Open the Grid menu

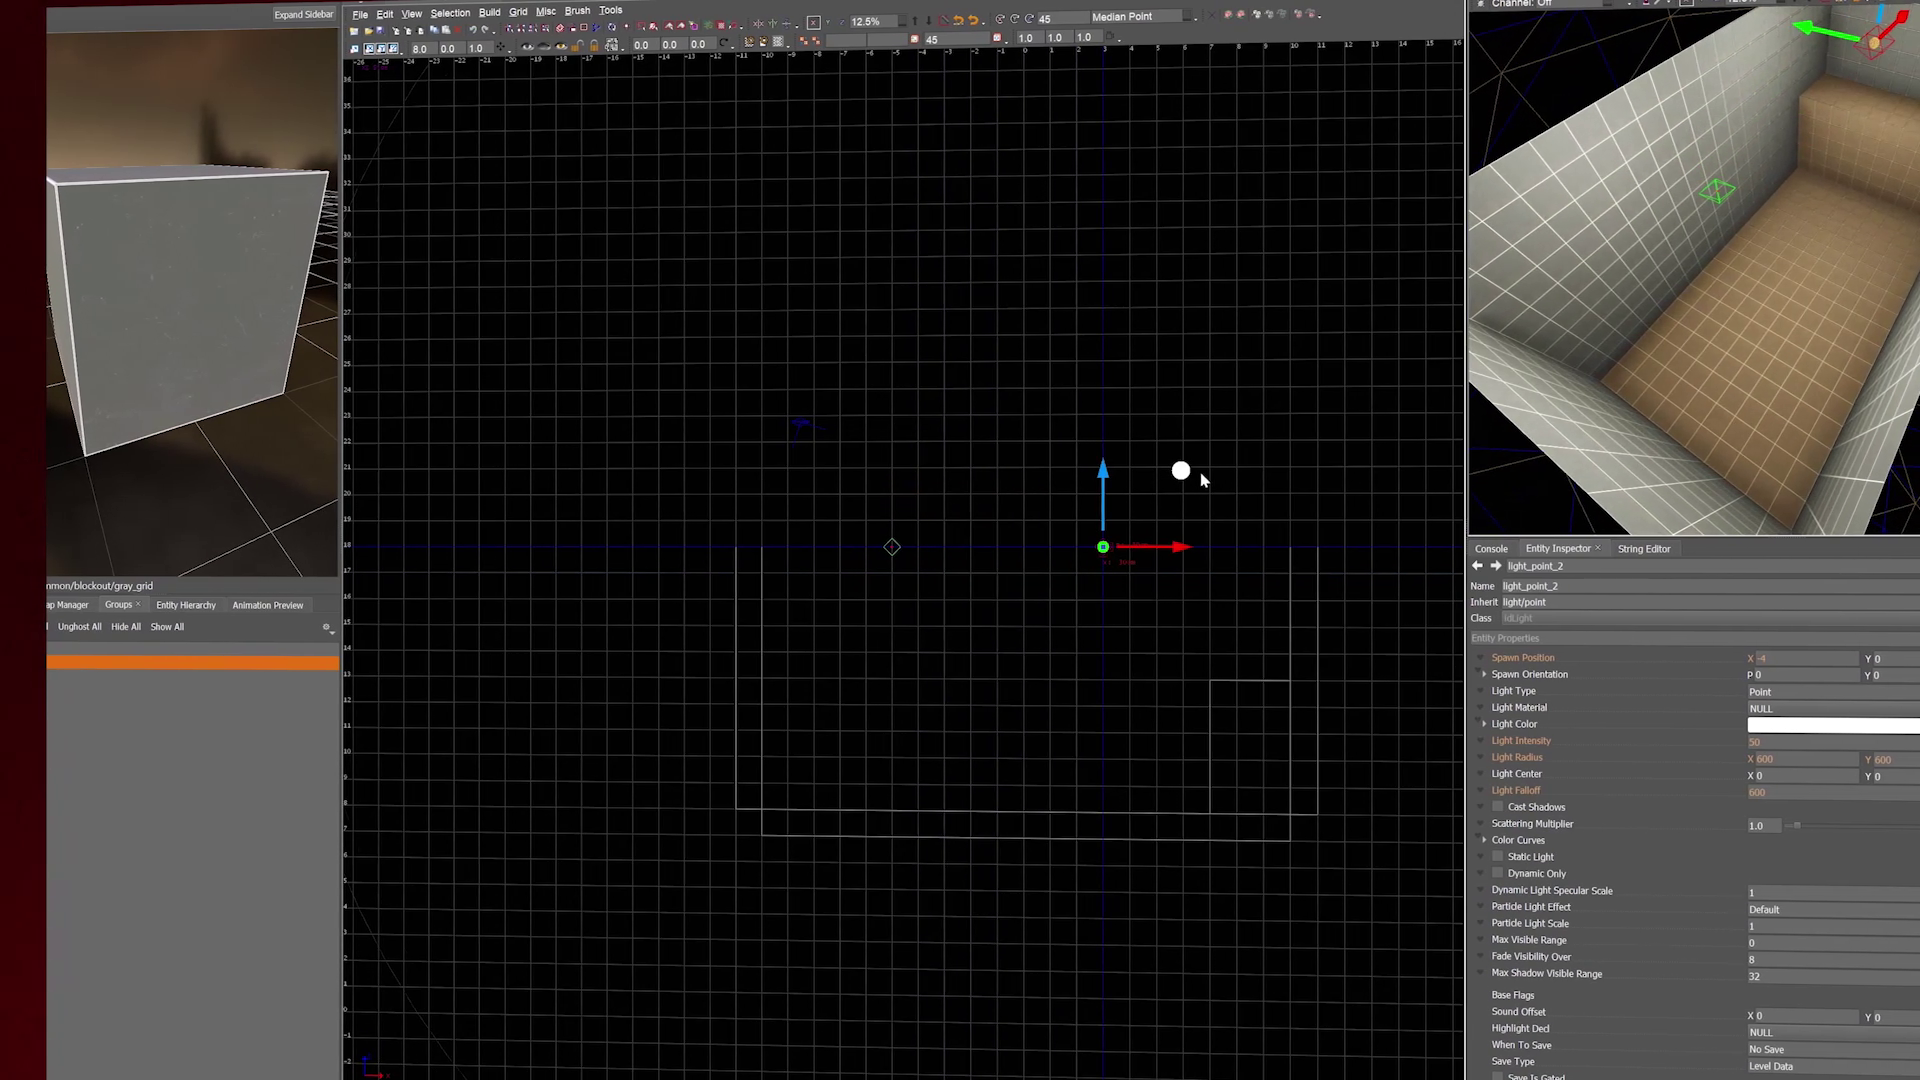pyautogui.click(x=518, y=12)
